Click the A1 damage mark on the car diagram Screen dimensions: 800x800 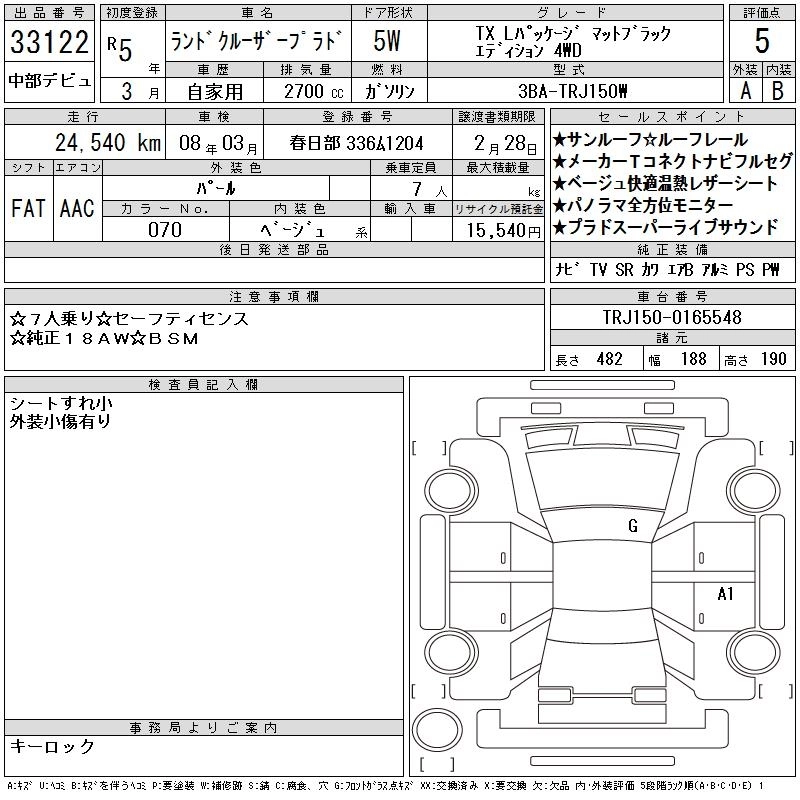click(x=726, y=594)
